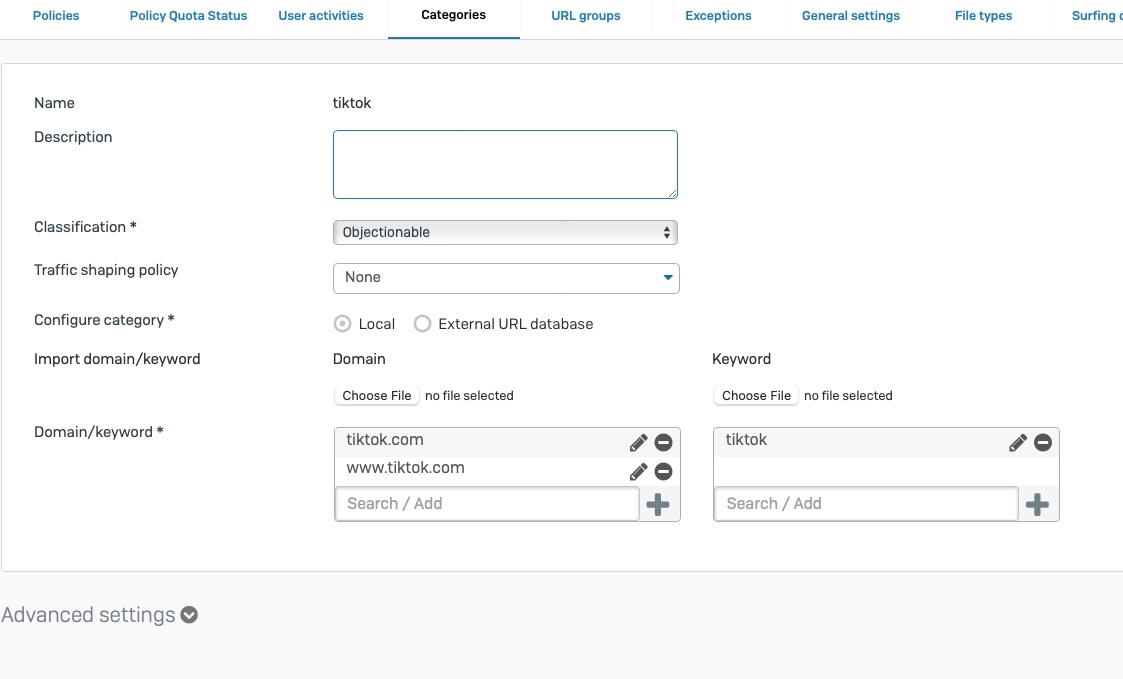Viewport: 1123px width, 679px height.
Task: Go to User activities tab
Action: pos(321,16)
